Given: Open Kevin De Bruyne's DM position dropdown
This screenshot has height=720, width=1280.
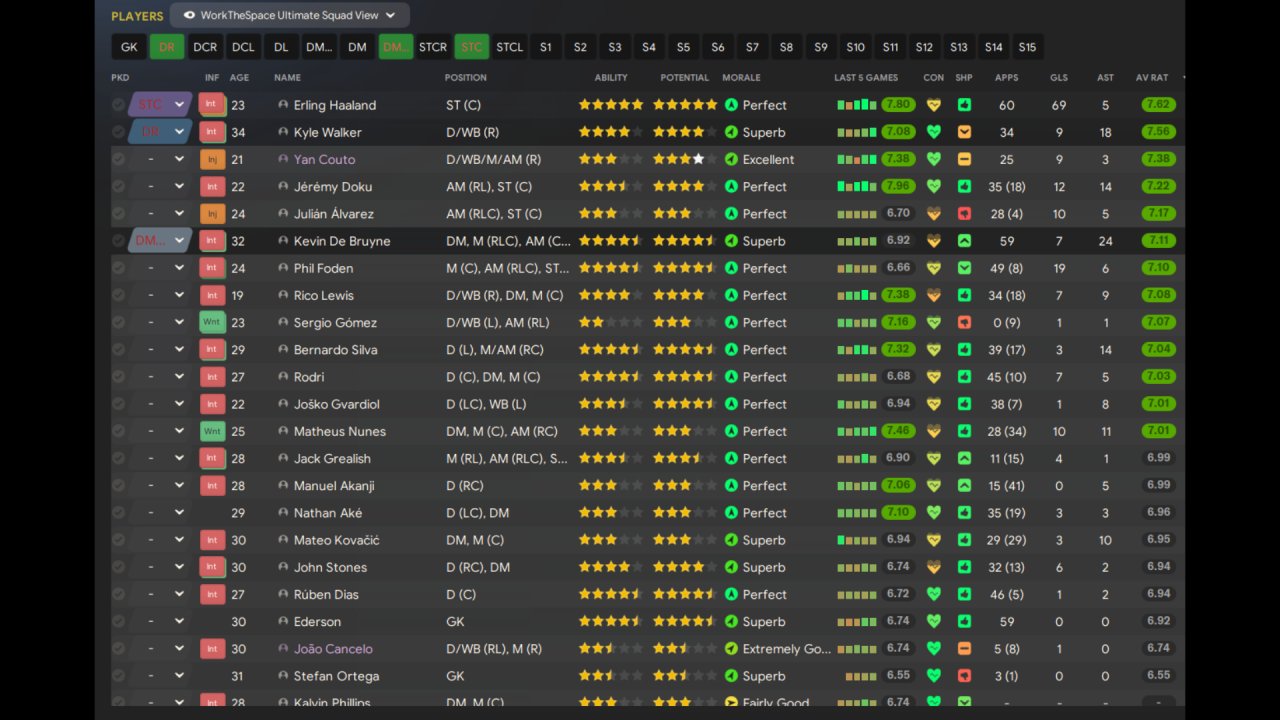Looking at the screenshot, I should pyautogui.click(x=160, y=240).
